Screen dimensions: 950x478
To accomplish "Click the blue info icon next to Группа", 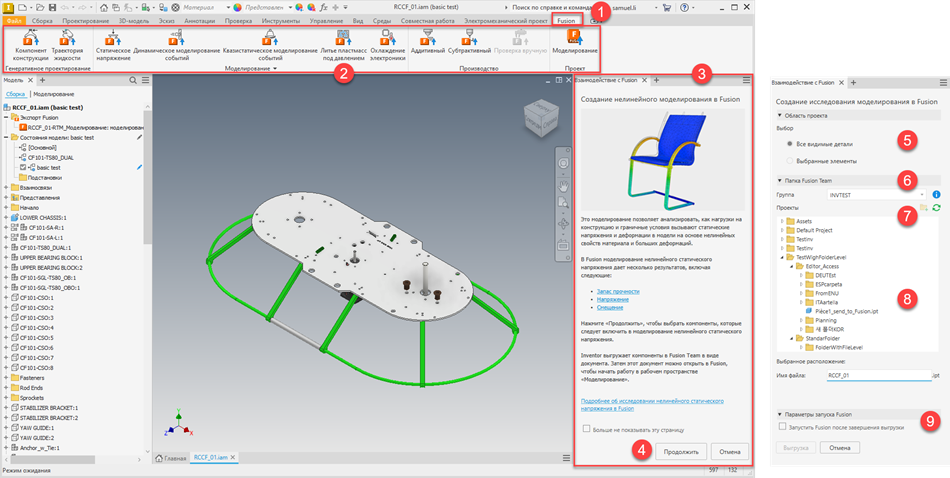I will 936,194.
